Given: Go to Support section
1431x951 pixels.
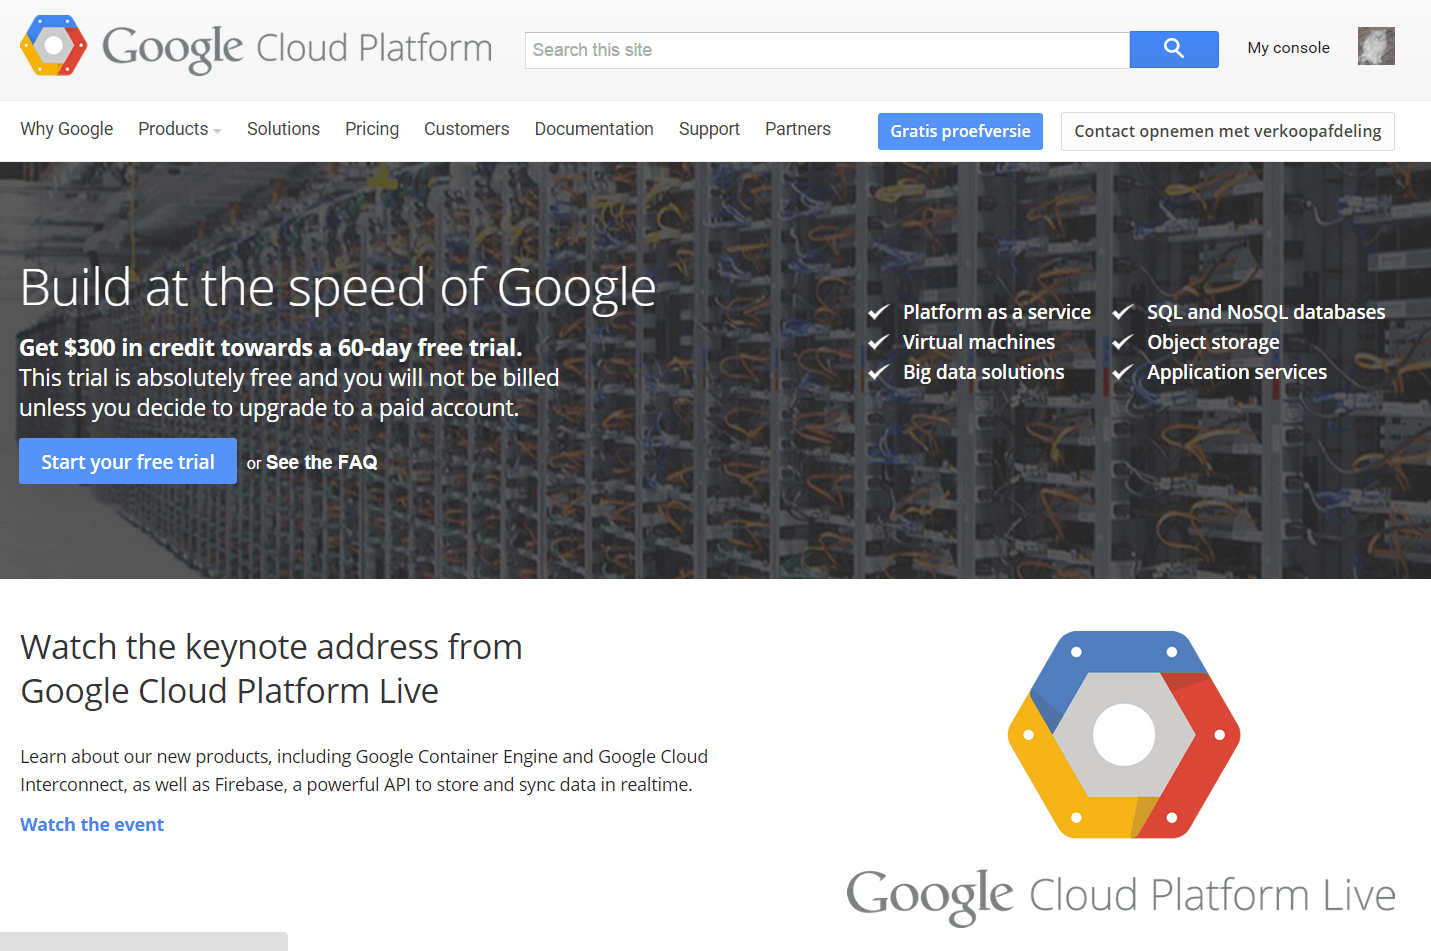Looking at the screenshot, I should pos(709,129).
